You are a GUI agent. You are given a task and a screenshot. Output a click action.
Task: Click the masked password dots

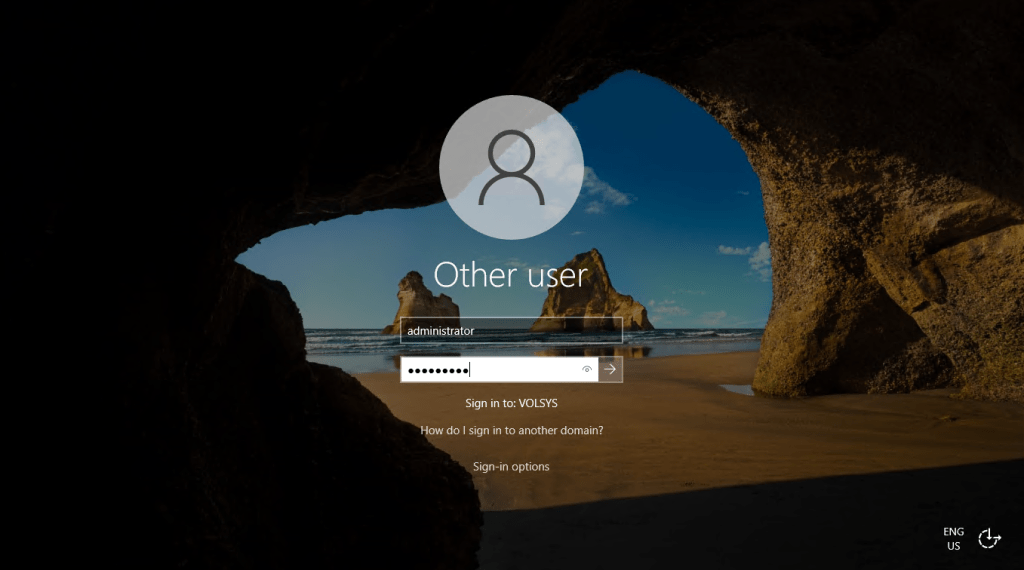pyautogui.click(x=437, y=370)
